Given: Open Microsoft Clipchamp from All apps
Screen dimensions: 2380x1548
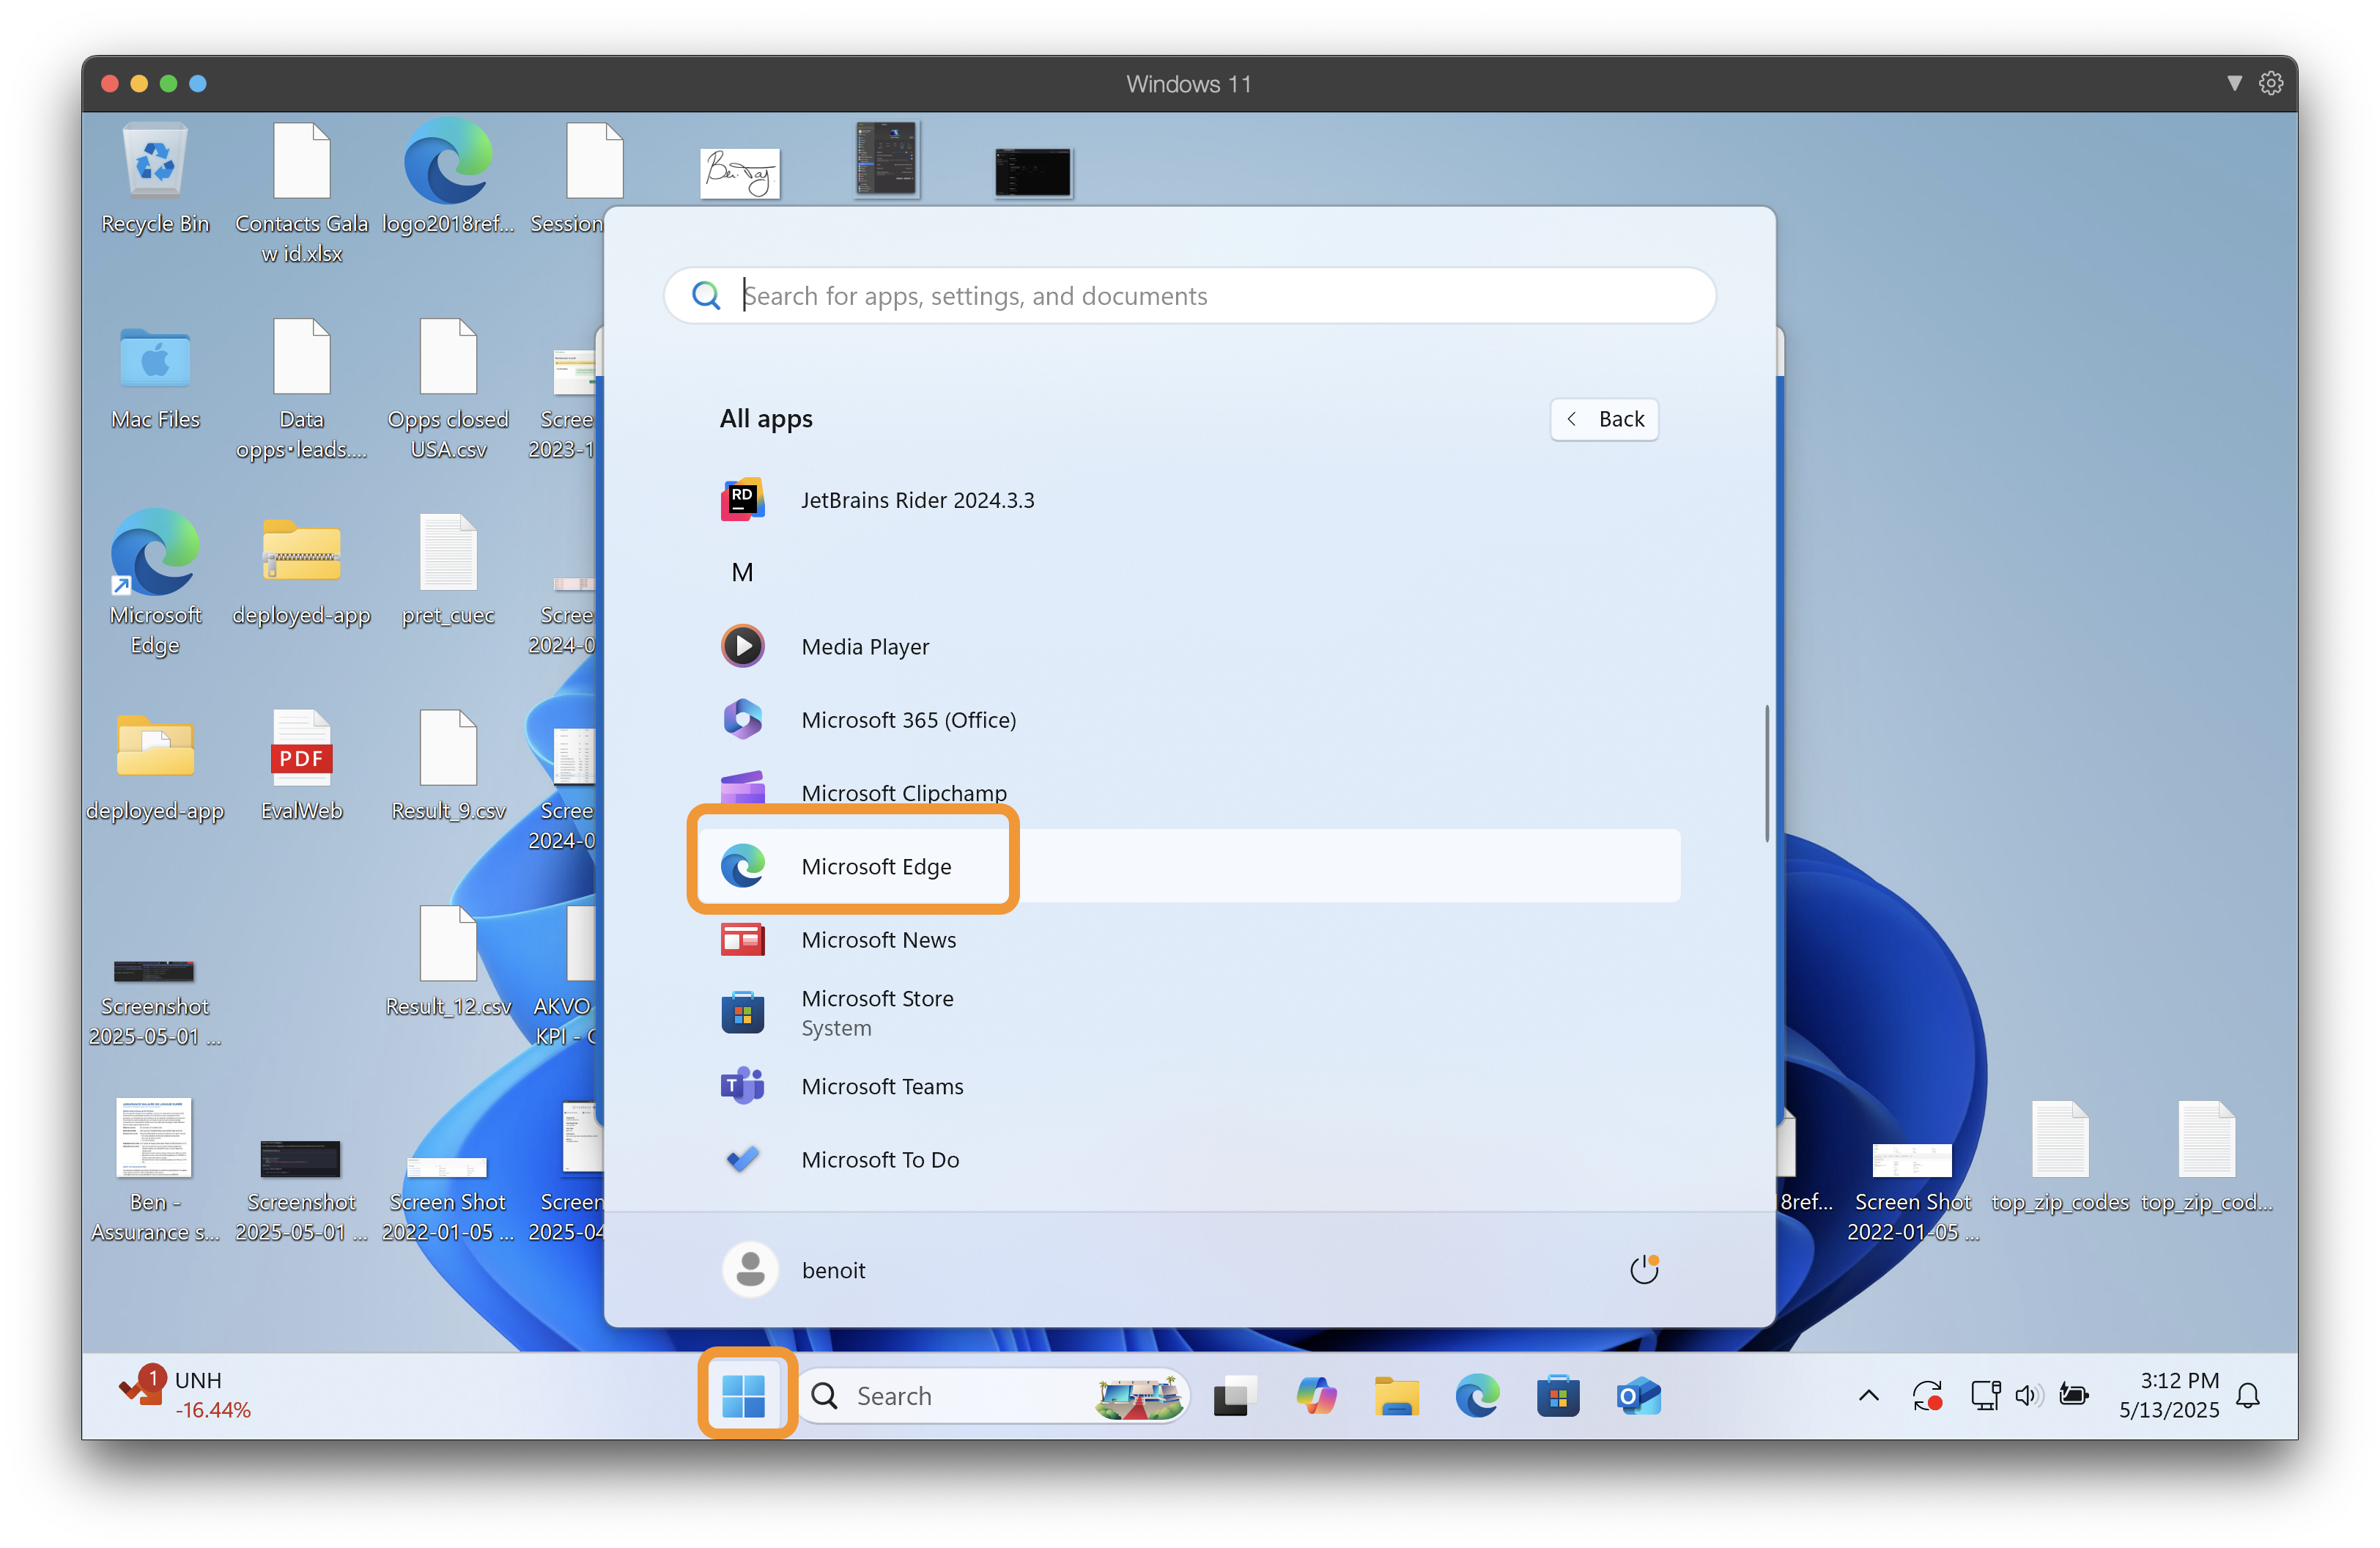Looking at the screenshot, I should click(1189, 792).
